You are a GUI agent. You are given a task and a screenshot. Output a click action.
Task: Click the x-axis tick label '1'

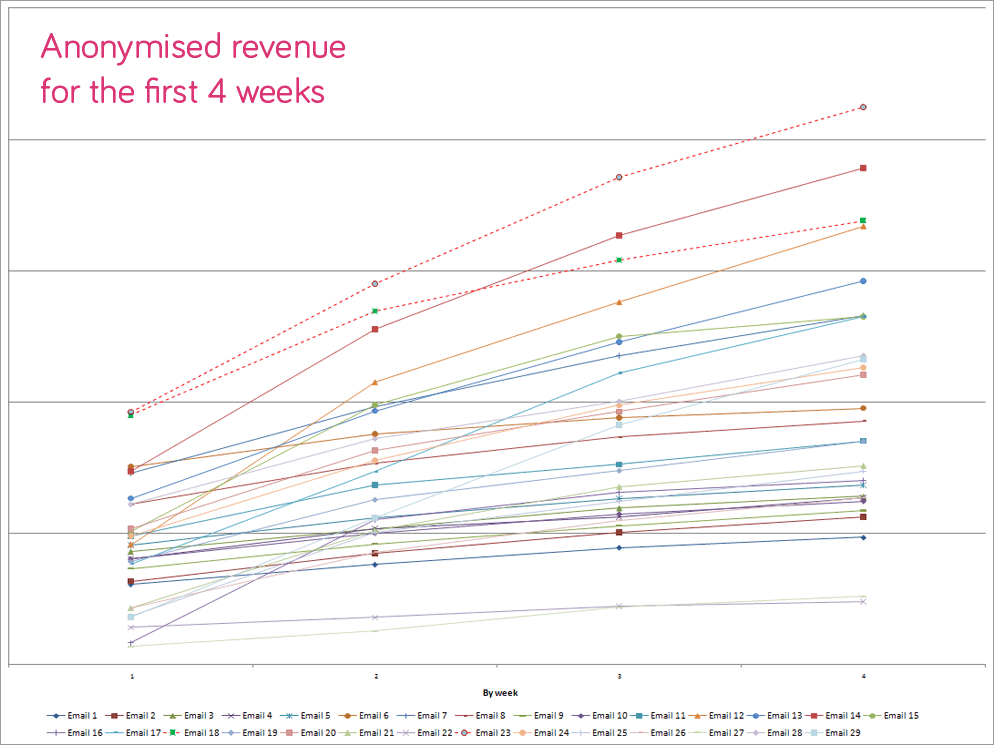[x=132, y=677]
